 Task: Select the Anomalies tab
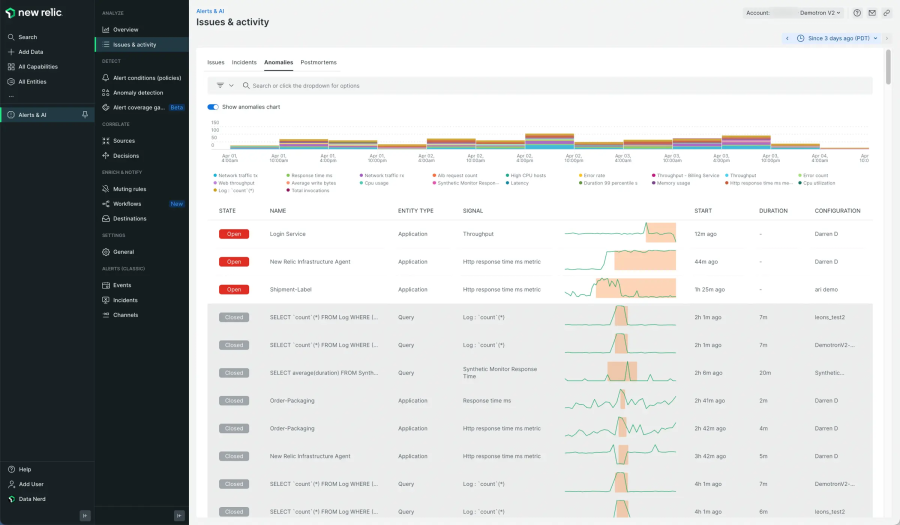pos(278,62)
